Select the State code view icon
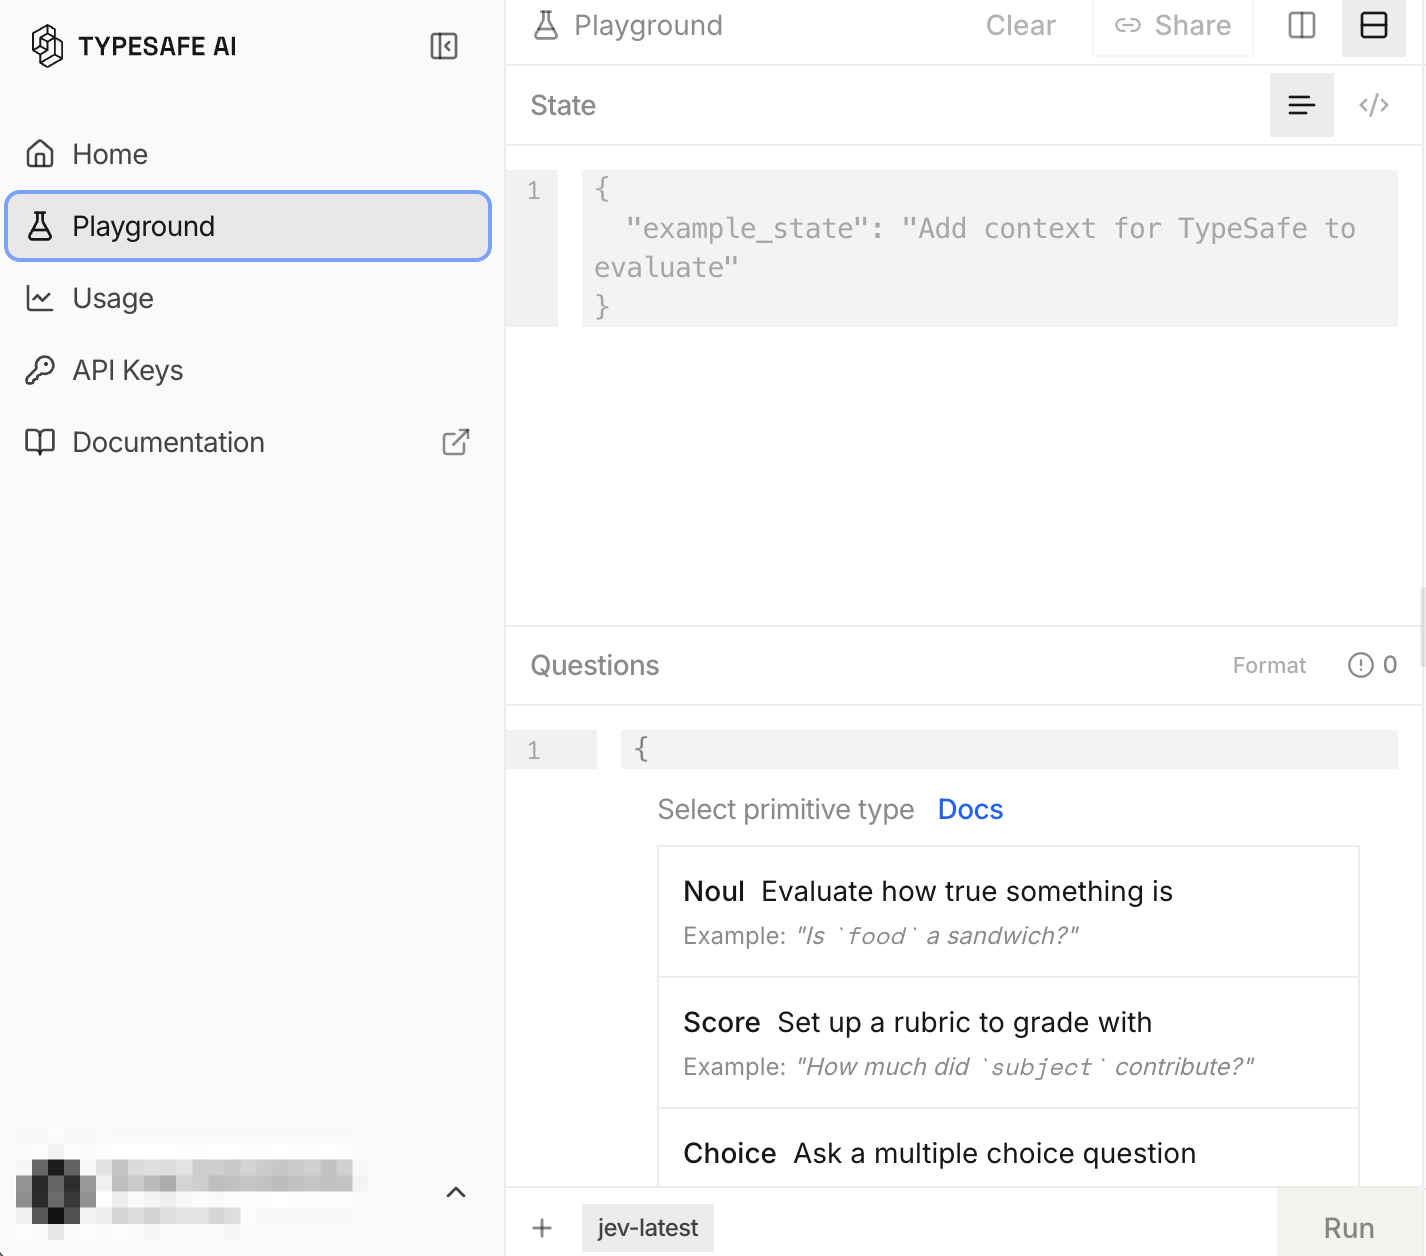The width and height of the screenshot is (1426, 1256). coord(1374,105)
